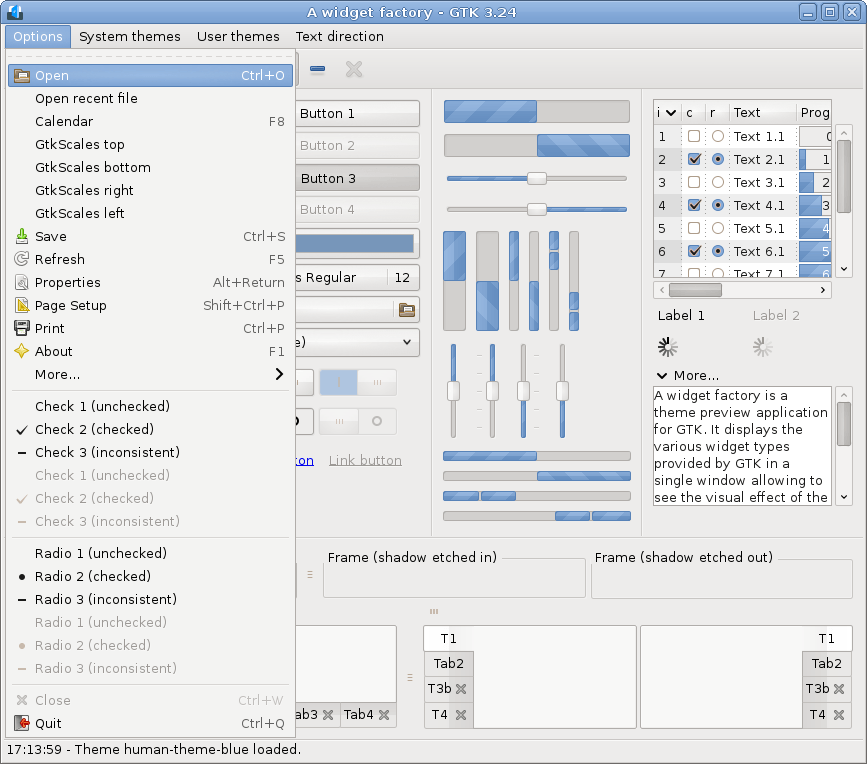867x764 pixels.
Task: Open the System themes menu
Action: point(130,36)
